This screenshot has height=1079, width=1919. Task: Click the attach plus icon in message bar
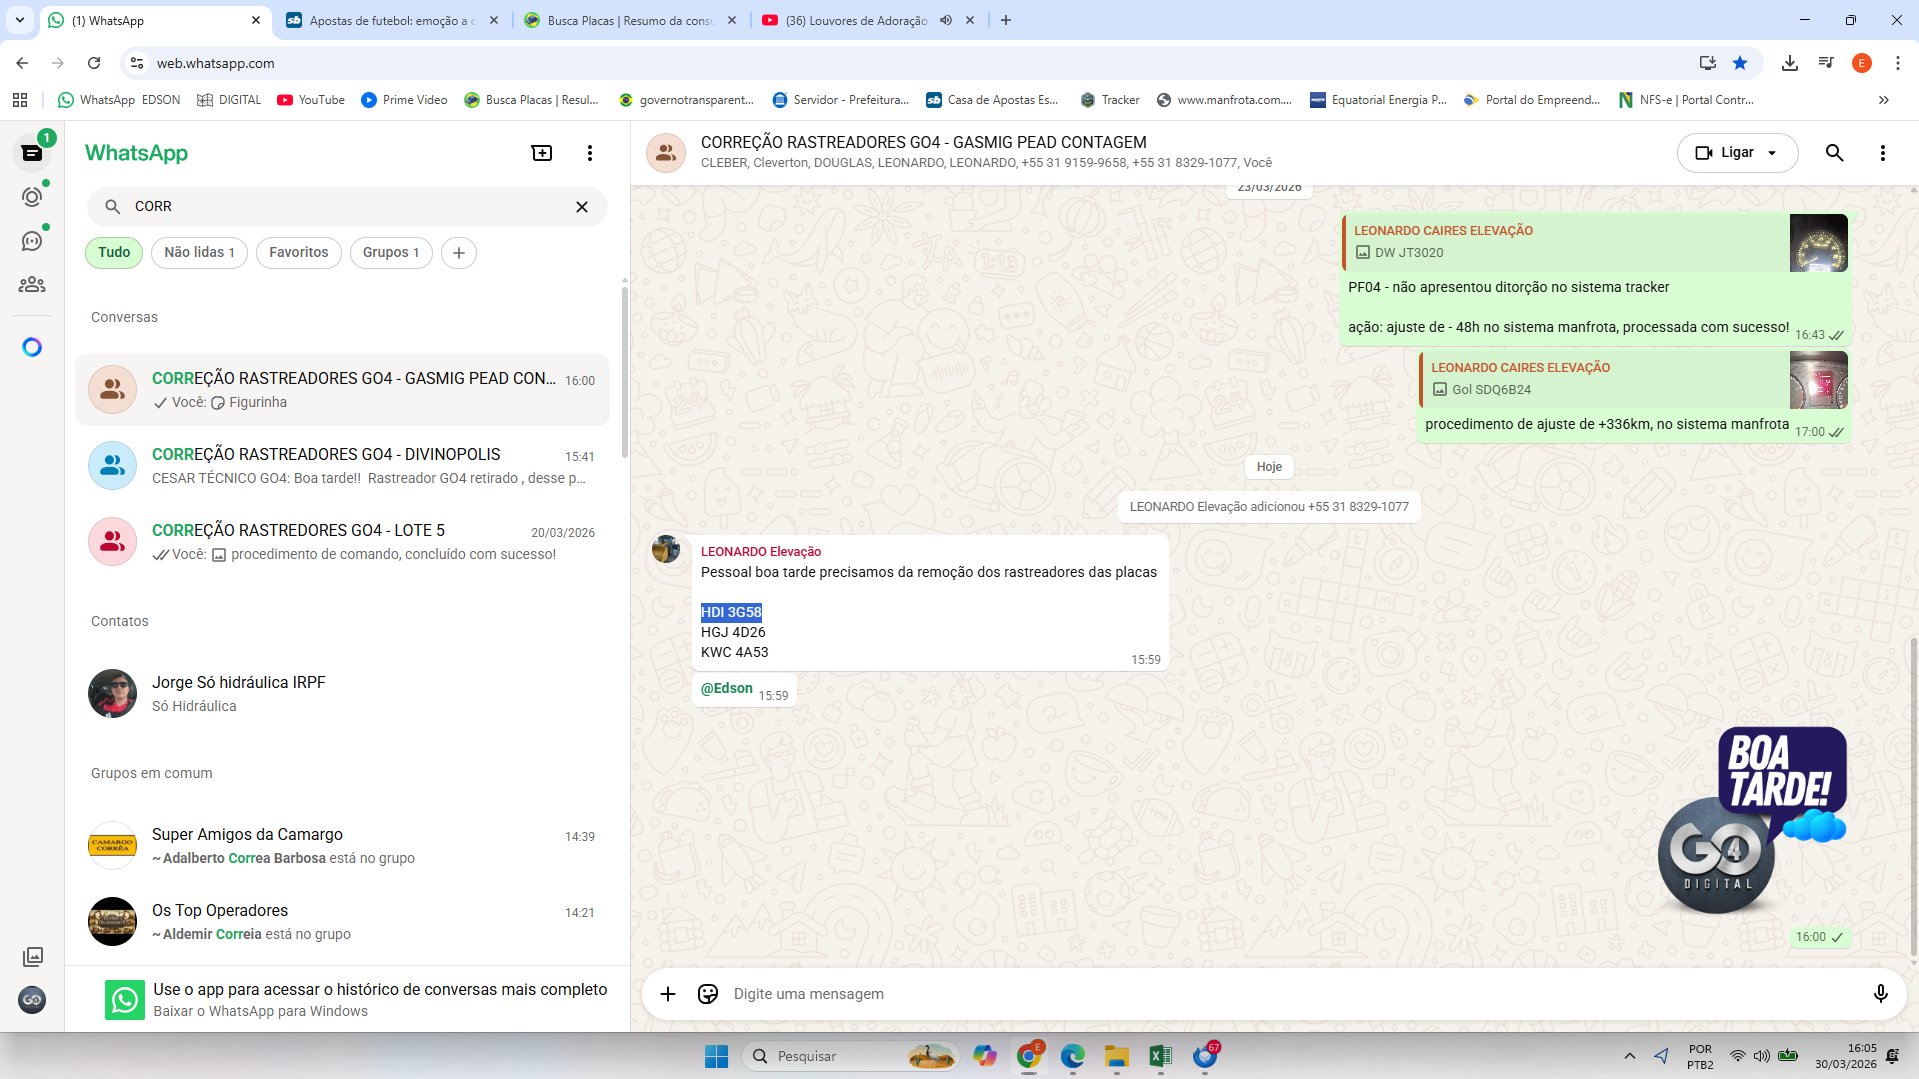(x=668, y=994)
